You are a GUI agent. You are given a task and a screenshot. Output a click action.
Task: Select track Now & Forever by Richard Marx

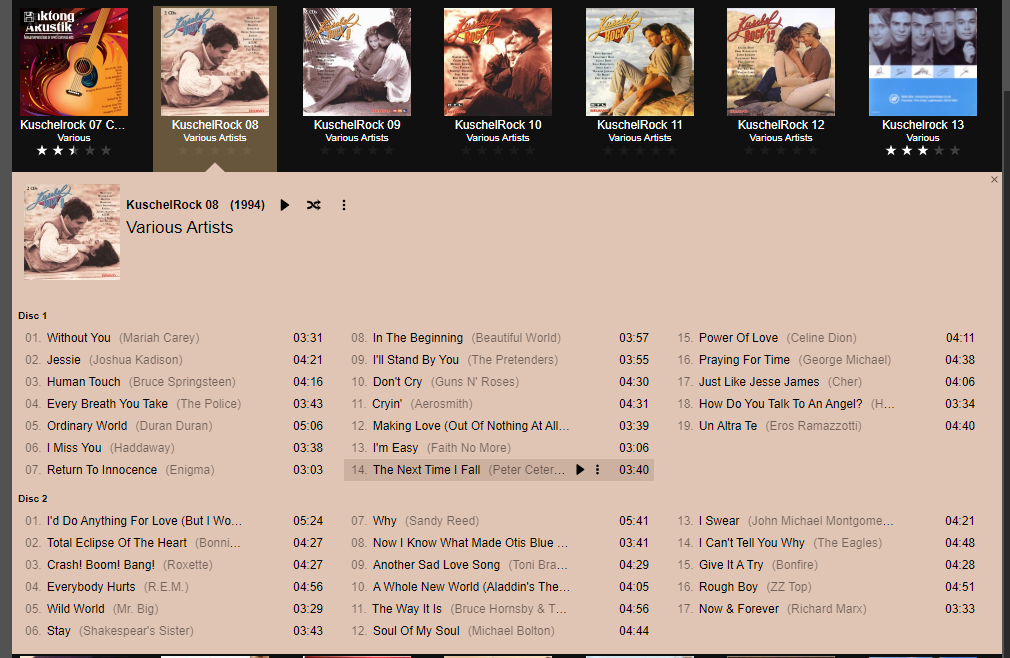pos(825,608)
